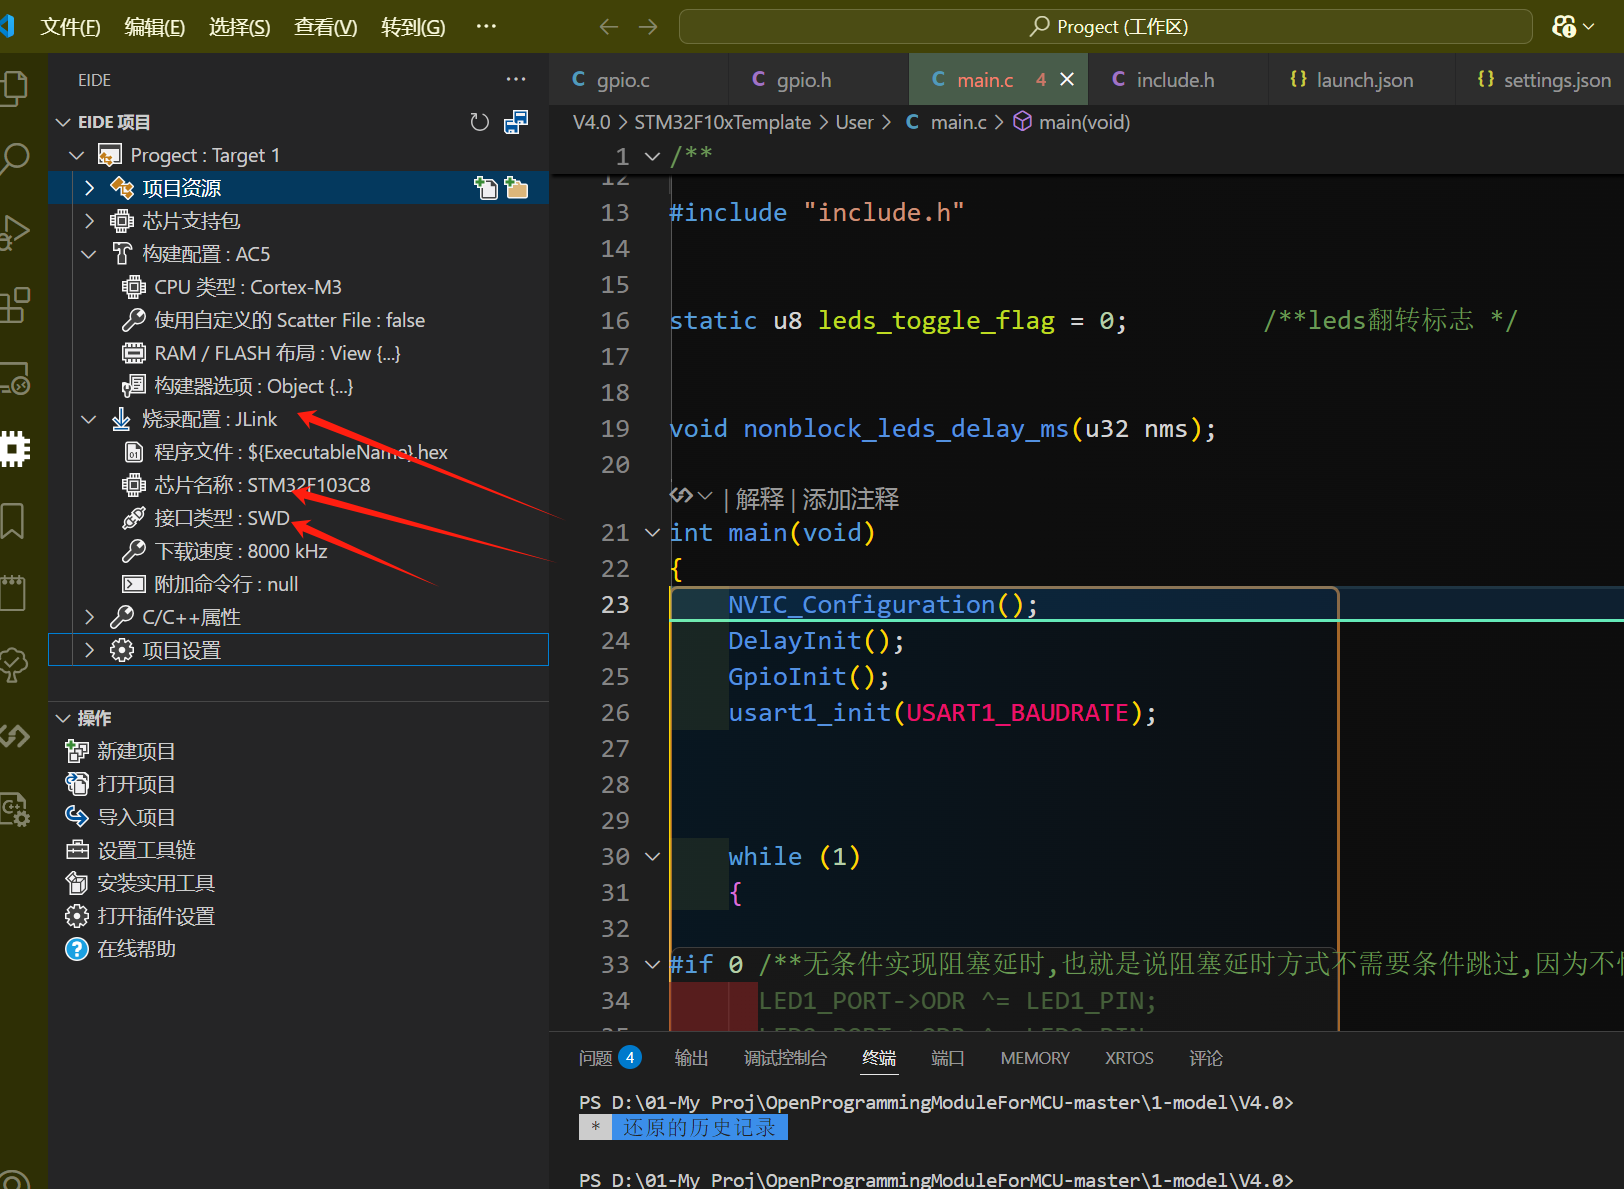1624x1189 pixels.
Task: Save all EIDE configurations with floppy icon
Action: tap(516, 122)
